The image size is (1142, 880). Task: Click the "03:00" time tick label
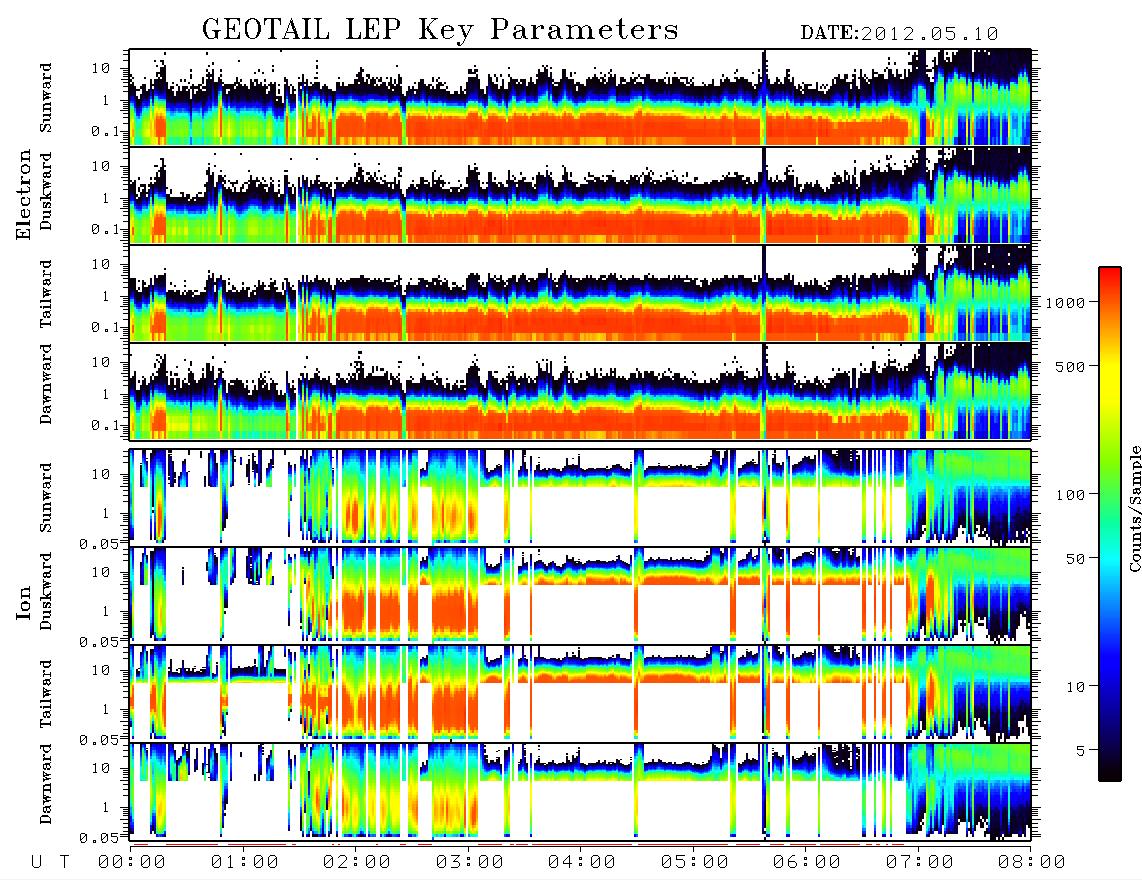(x=470, y=862)
